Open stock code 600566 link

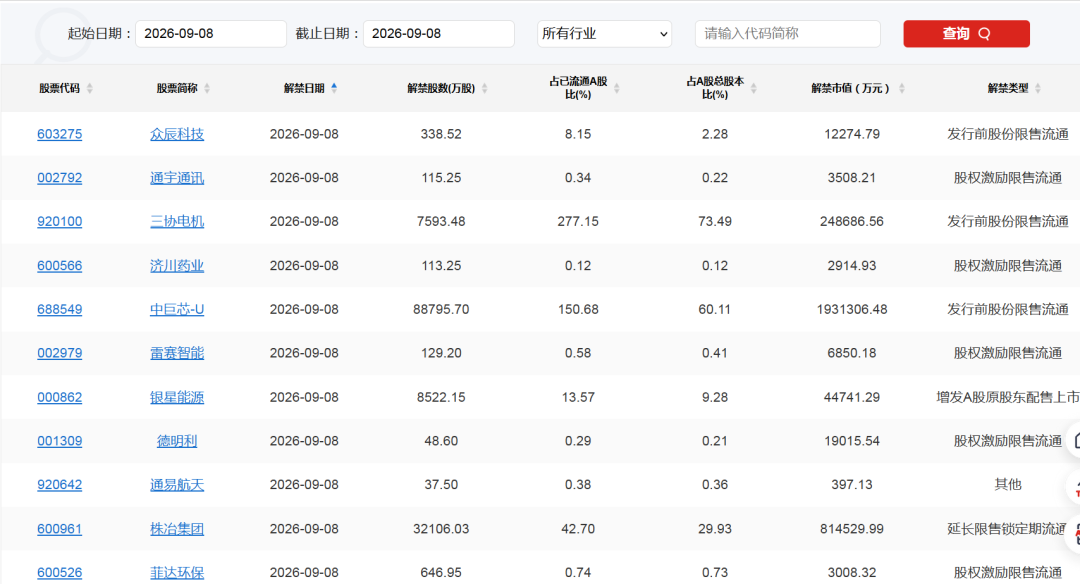59,266
